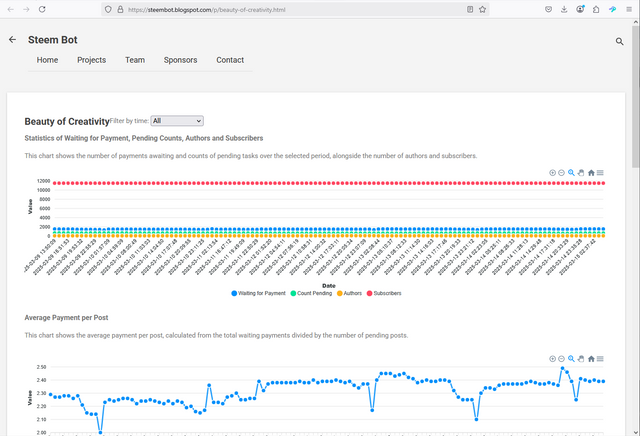Open the Average Payment chart export menu
Image resolution: width=640 pixels, height=436 pixels.
600,359
